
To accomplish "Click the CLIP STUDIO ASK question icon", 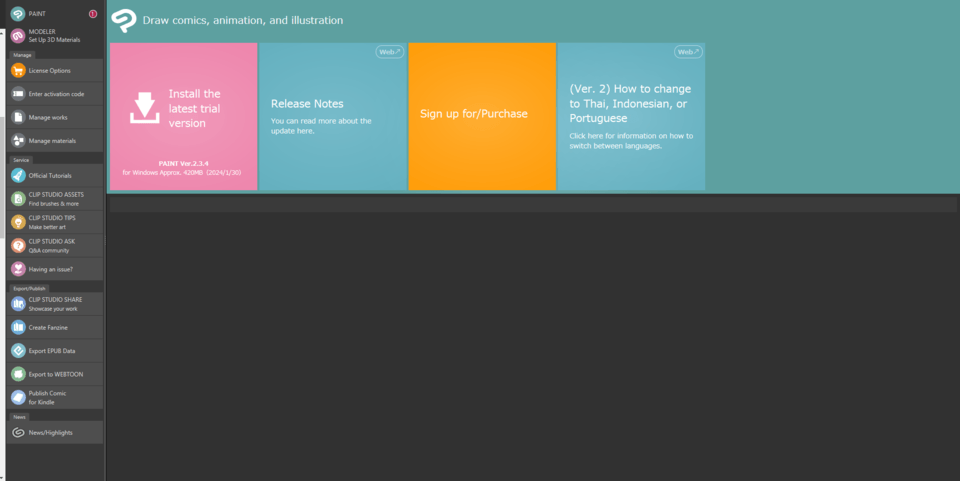I will tap(18, 245).
